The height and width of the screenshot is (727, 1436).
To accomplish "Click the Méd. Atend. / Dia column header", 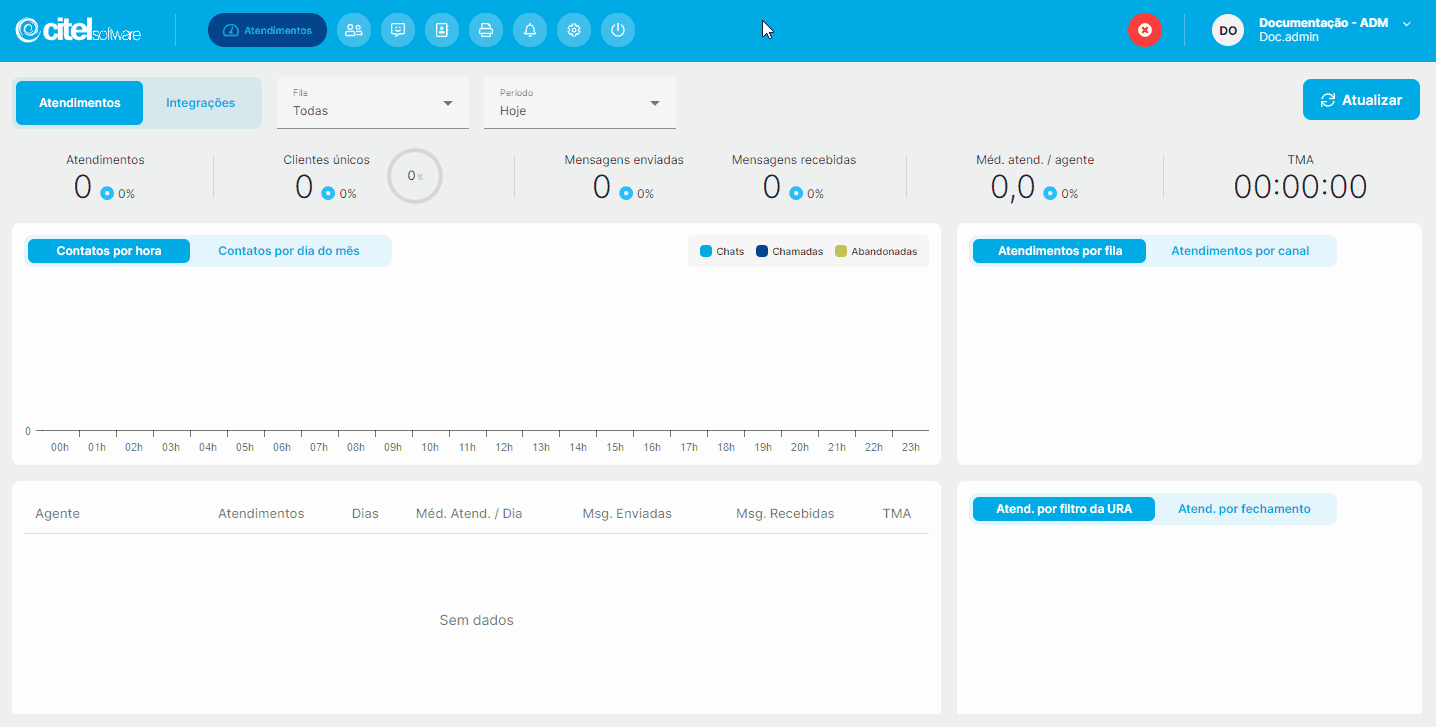I will click(x=469, y=514).
